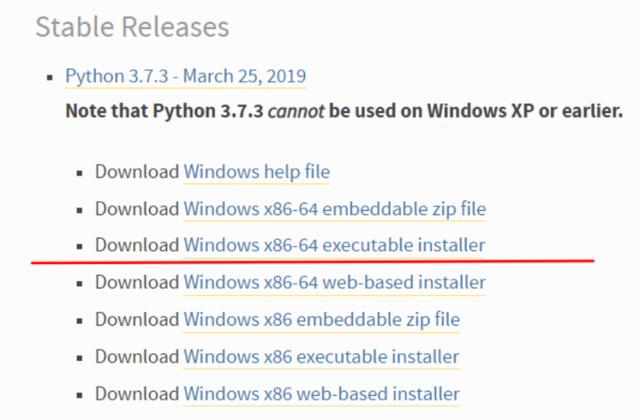Image resolution: width=640 pixels, height=420 pixels.
Task: Open the Windows x86 executable installer link
Action: pos(321,357)
